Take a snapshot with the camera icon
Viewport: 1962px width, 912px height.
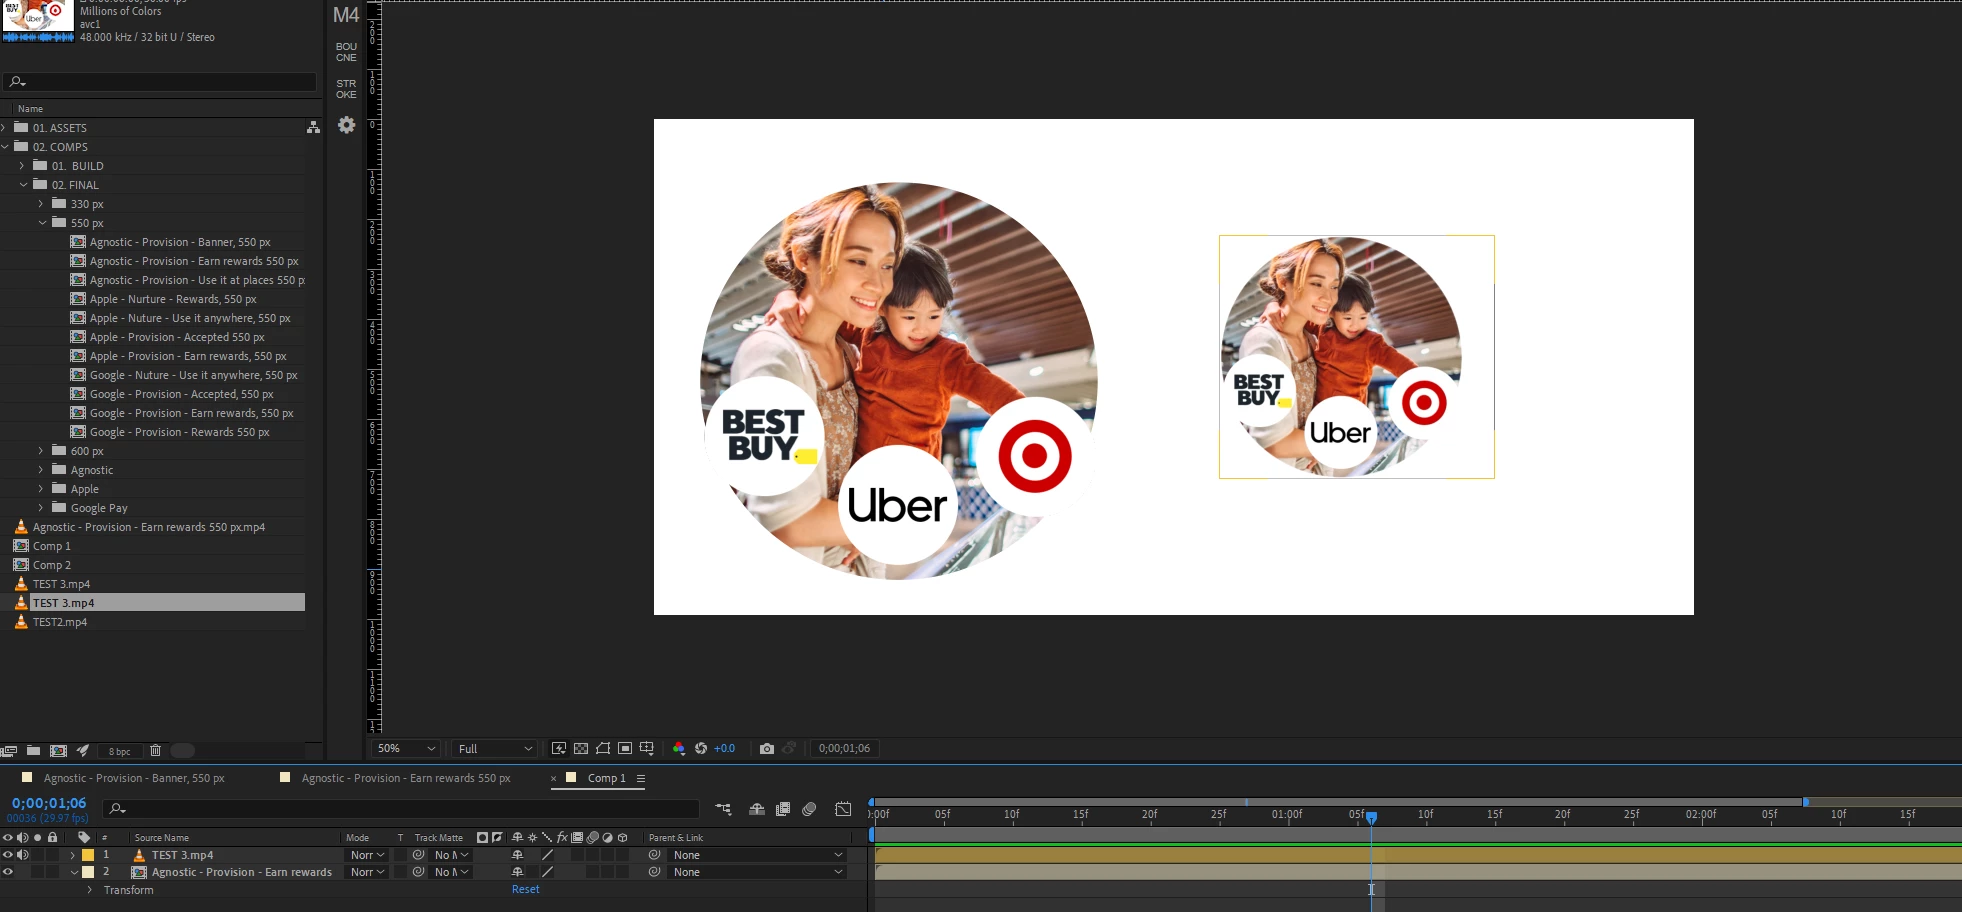(x=767, y=749)
